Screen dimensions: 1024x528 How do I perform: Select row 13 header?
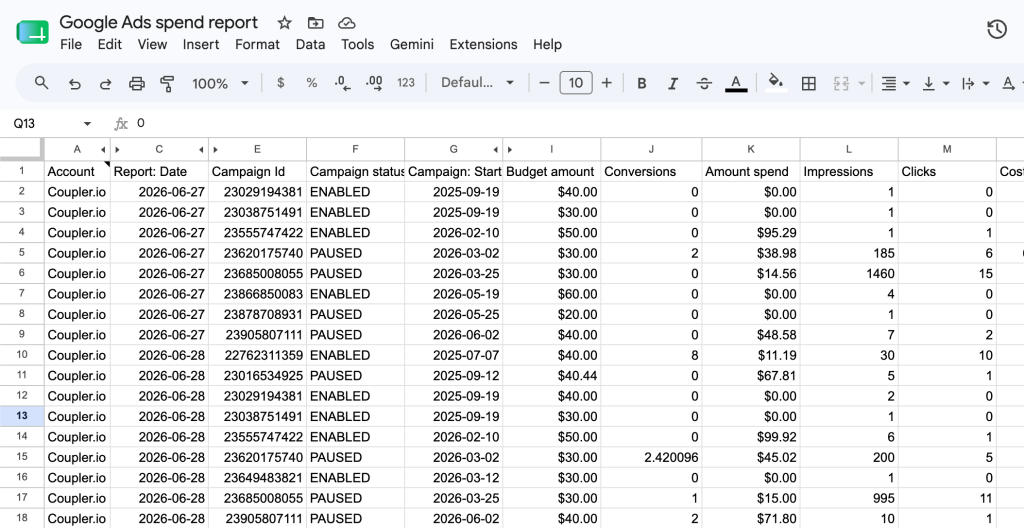pos(22,416)
